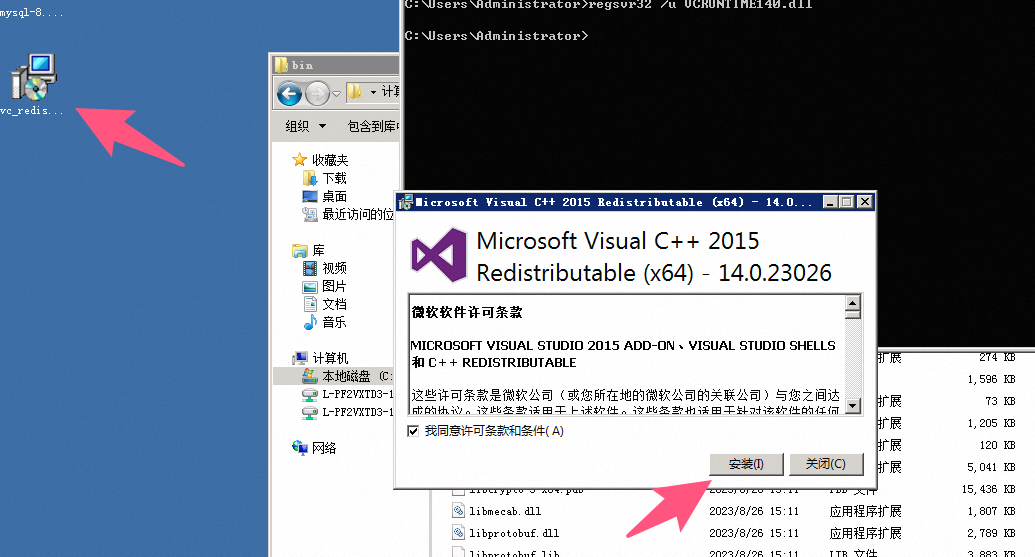This screenshot has width=1035, height=557.
Task: Click the 2,789 KB size cell
Action: [991, 533]
